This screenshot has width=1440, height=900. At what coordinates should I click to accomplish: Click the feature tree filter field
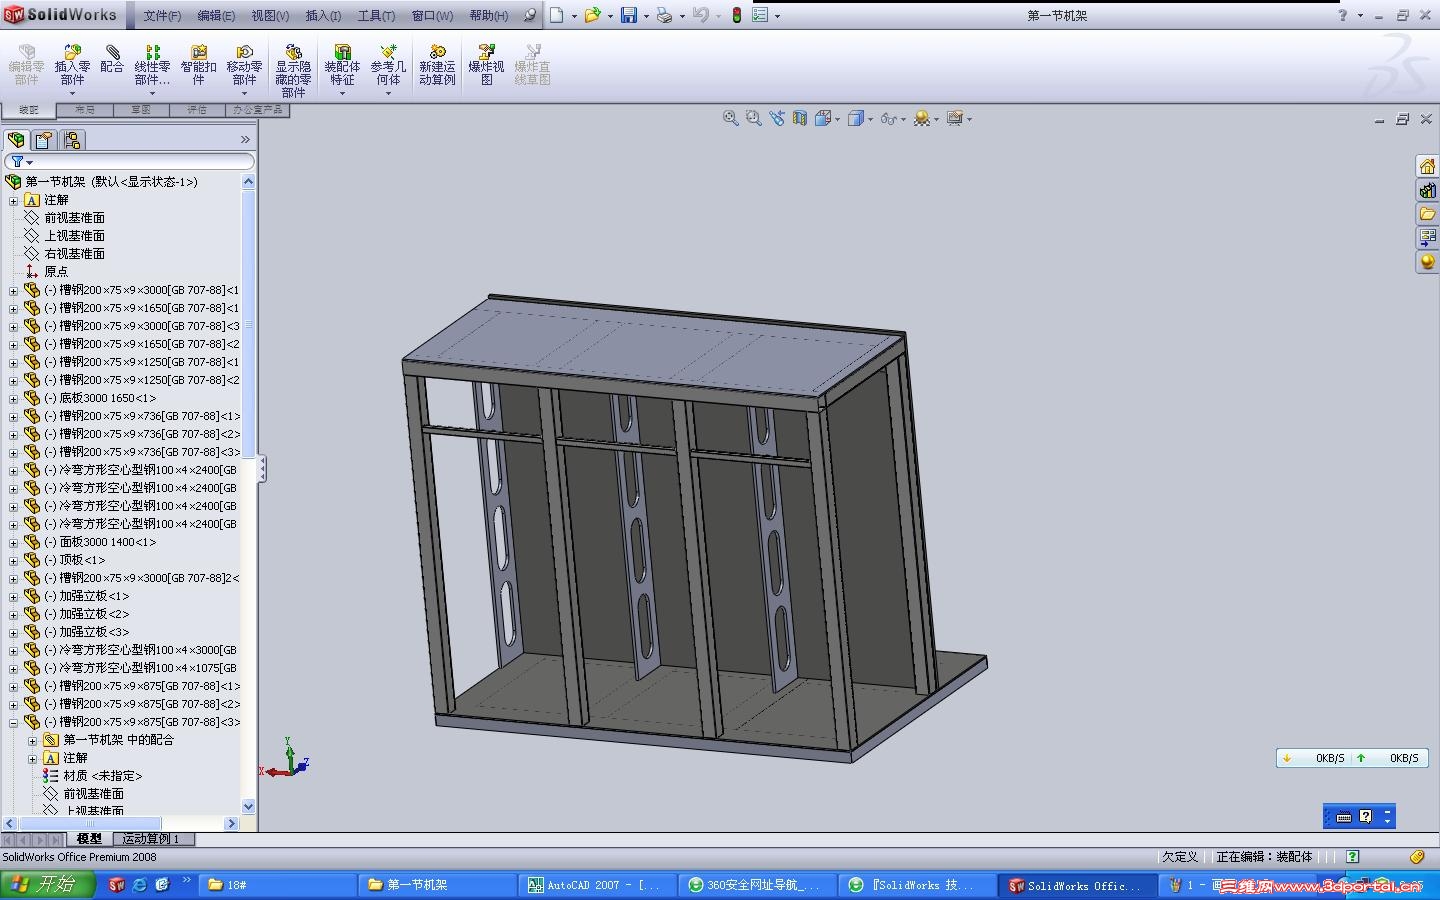click(130, 161)
